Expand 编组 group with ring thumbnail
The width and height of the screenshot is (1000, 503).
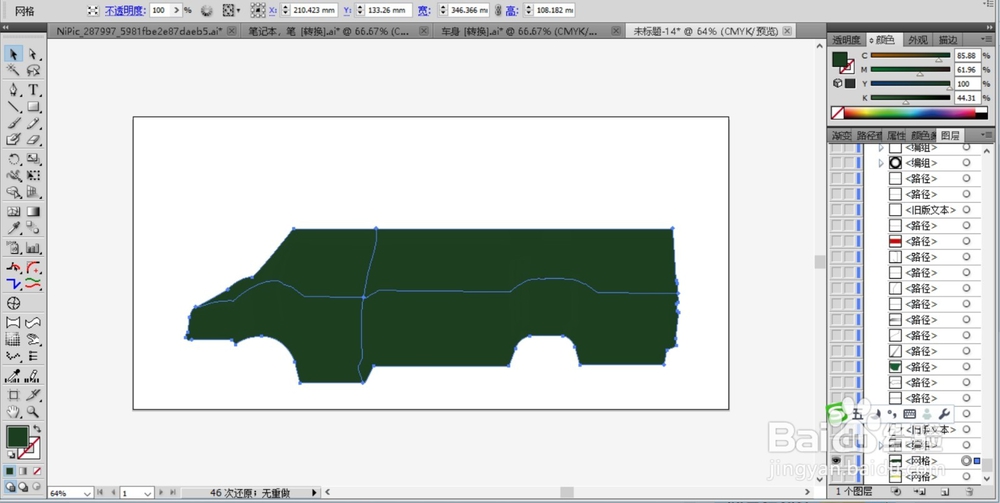[881, 163]
